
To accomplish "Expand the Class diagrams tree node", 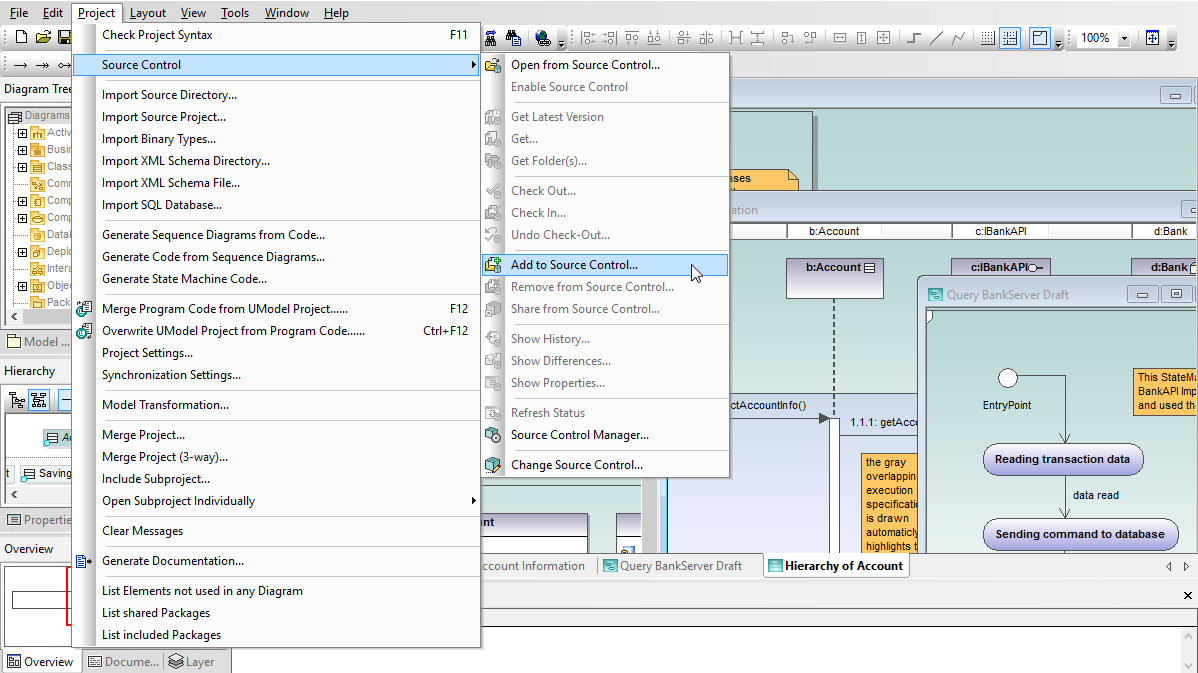I will click(x=22, y=167).
